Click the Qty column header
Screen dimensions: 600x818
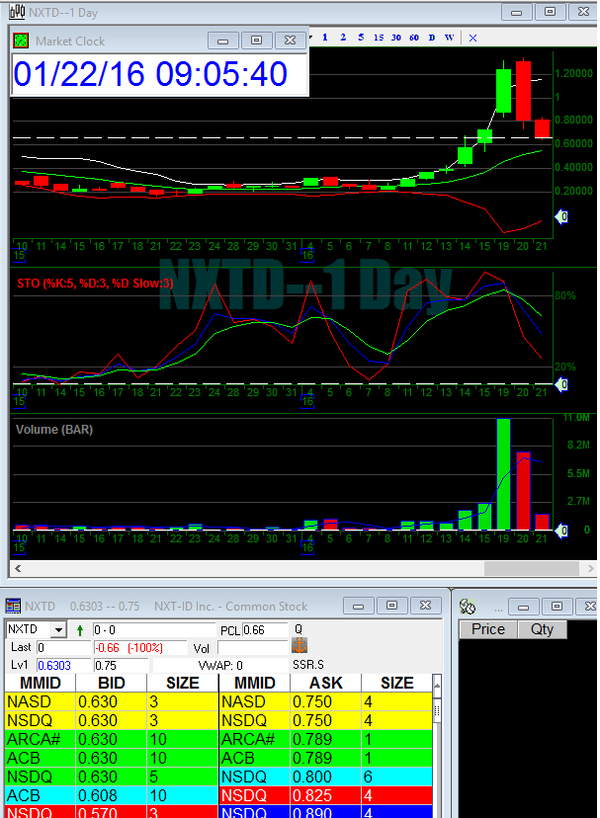pos(542,629)
